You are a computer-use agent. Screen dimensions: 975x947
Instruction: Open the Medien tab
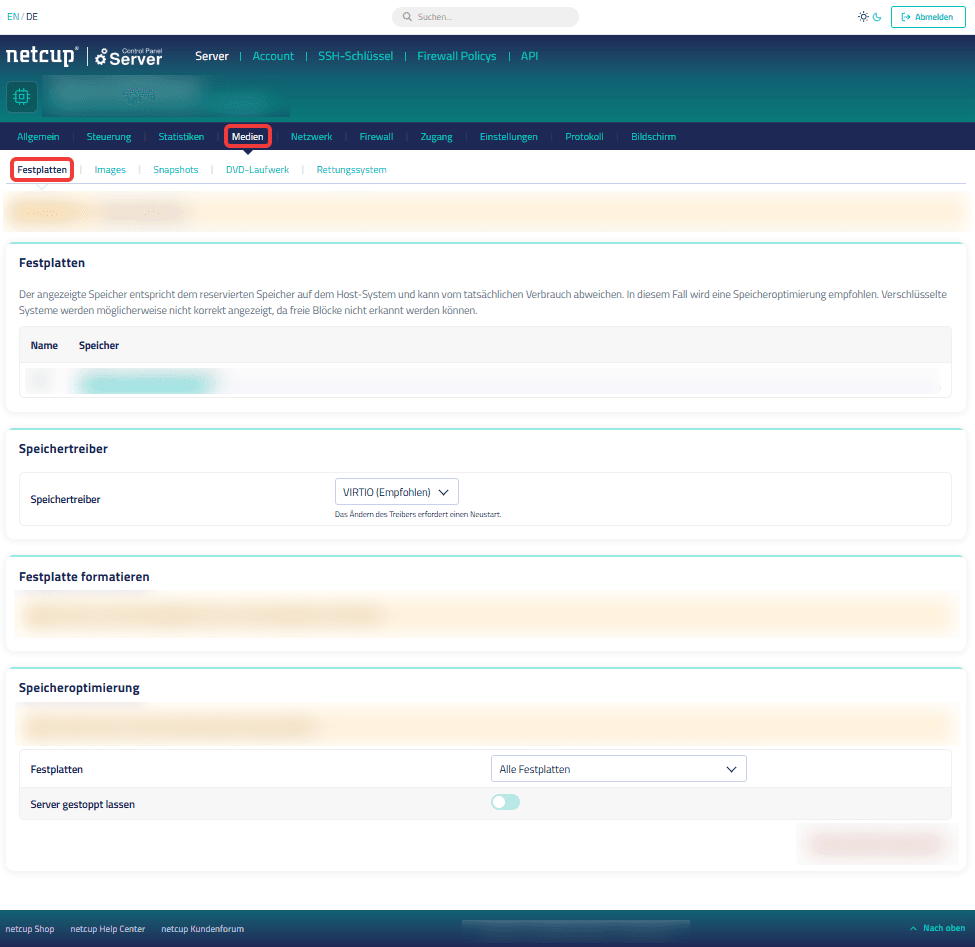[247, 137]
